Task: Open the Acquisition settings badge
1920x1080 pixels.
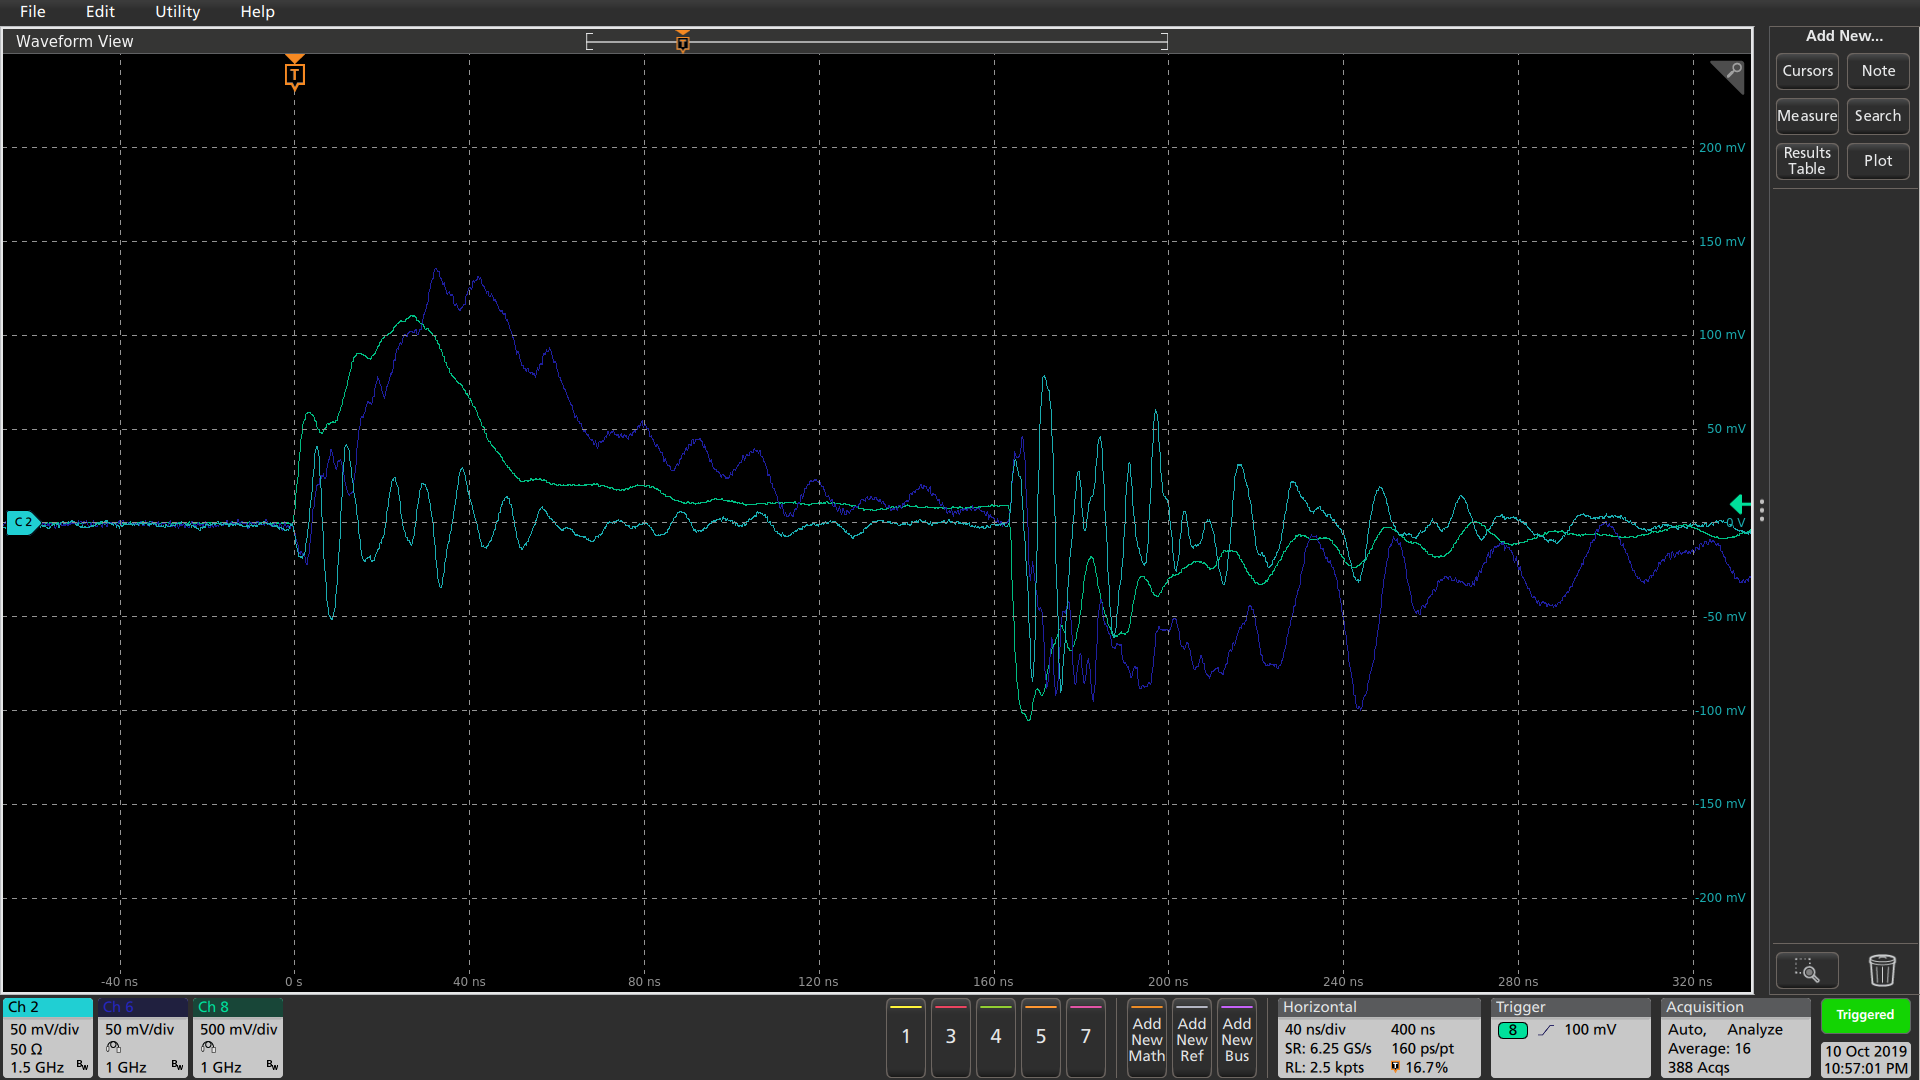Action: 1735,1037
